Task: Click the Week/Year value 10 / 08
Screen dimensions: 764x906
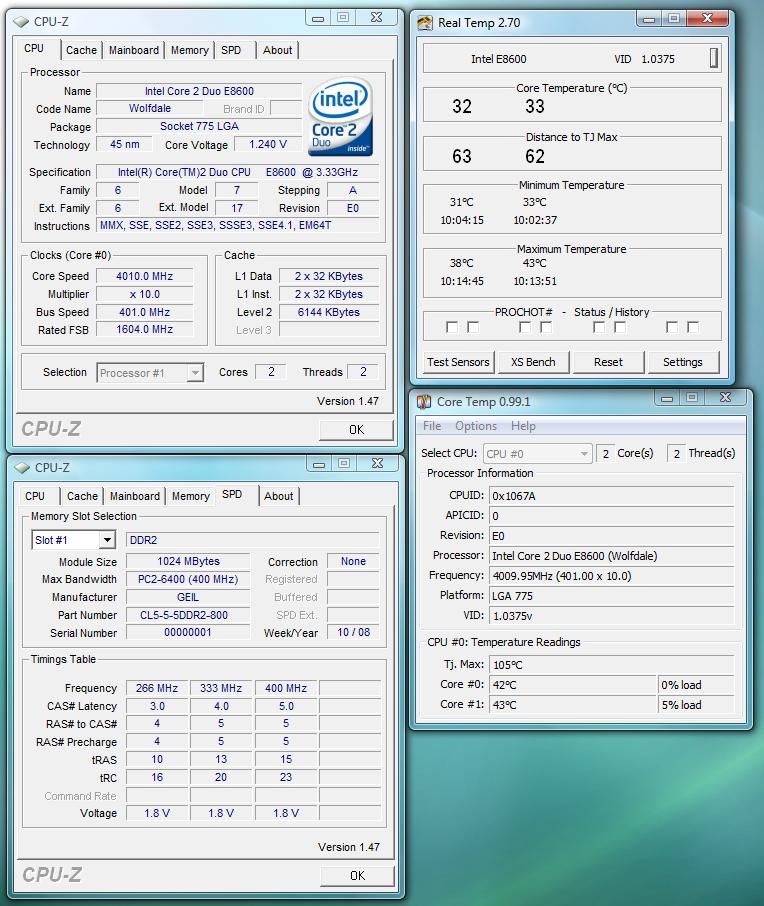Action: [x=354, y=633]
